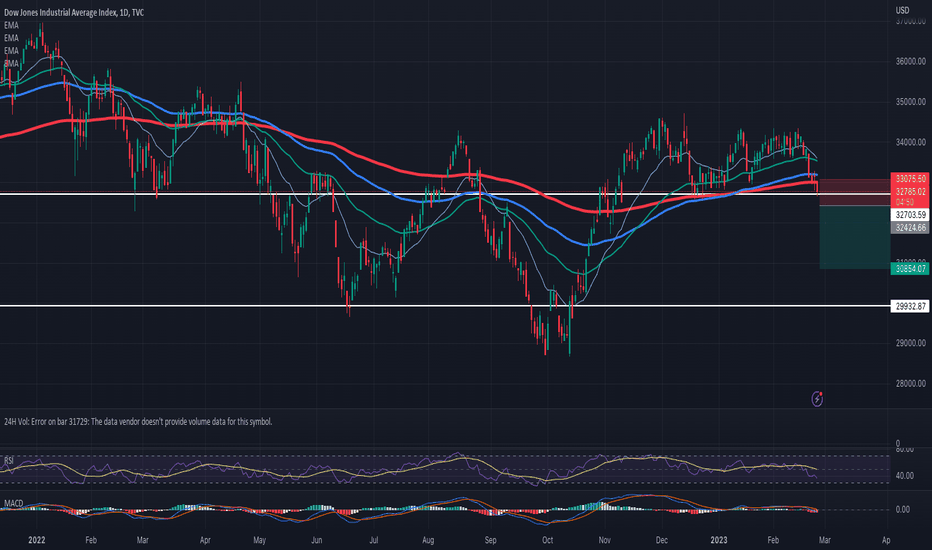The image size is (932, 550).
Task: Select the lower white horizontal line near 29932
Action: 445,306
